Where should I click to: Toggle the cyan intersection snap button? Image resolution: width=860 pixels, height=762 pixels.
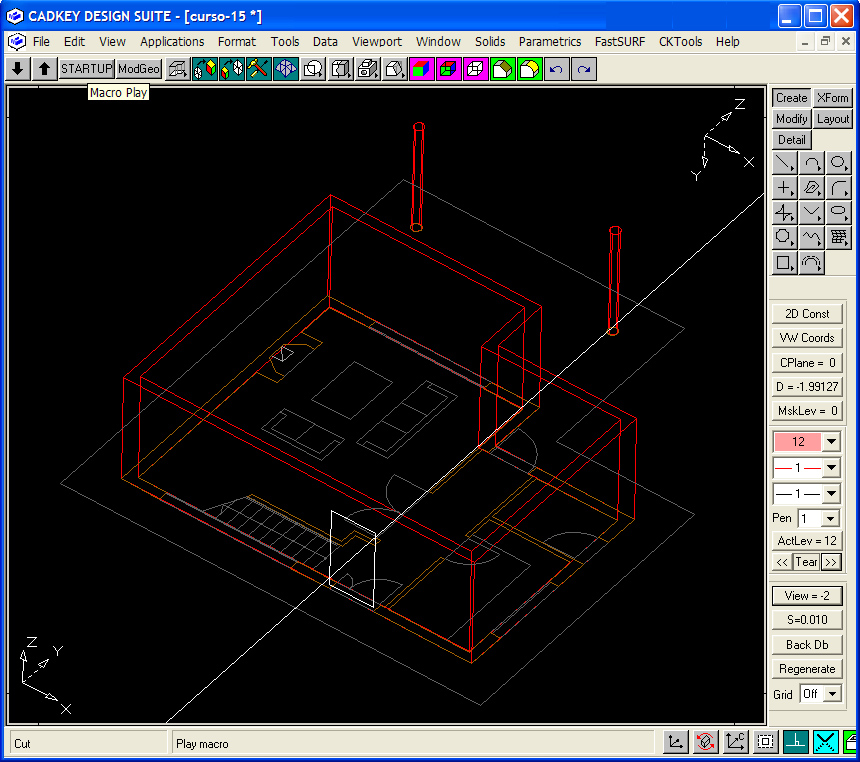click(825, 742)
